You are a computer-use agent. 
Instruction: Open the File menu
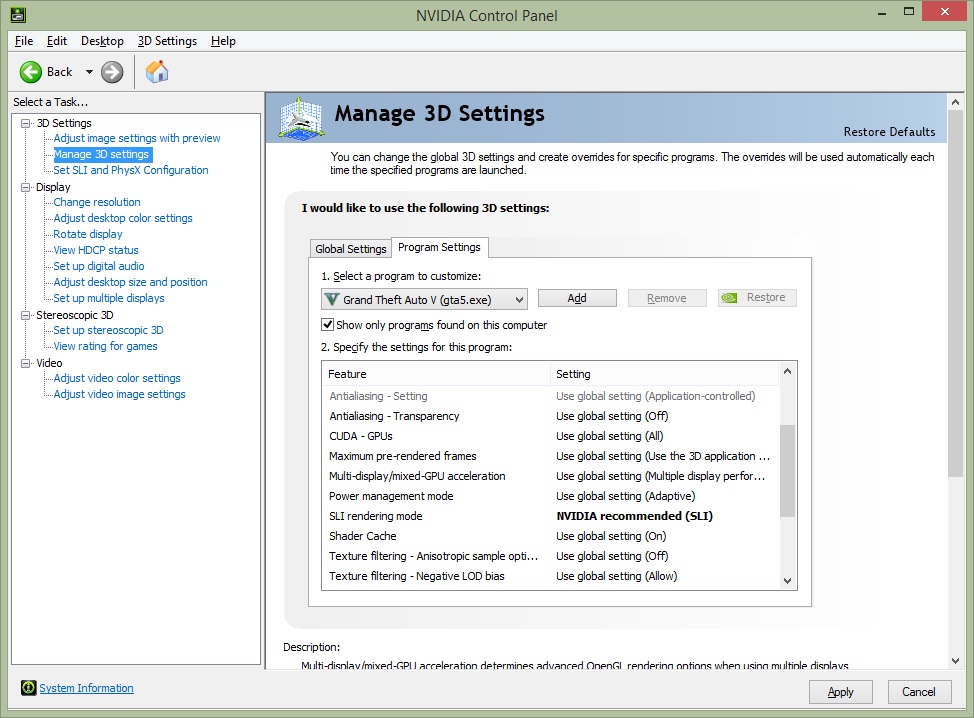click(24, 41)
